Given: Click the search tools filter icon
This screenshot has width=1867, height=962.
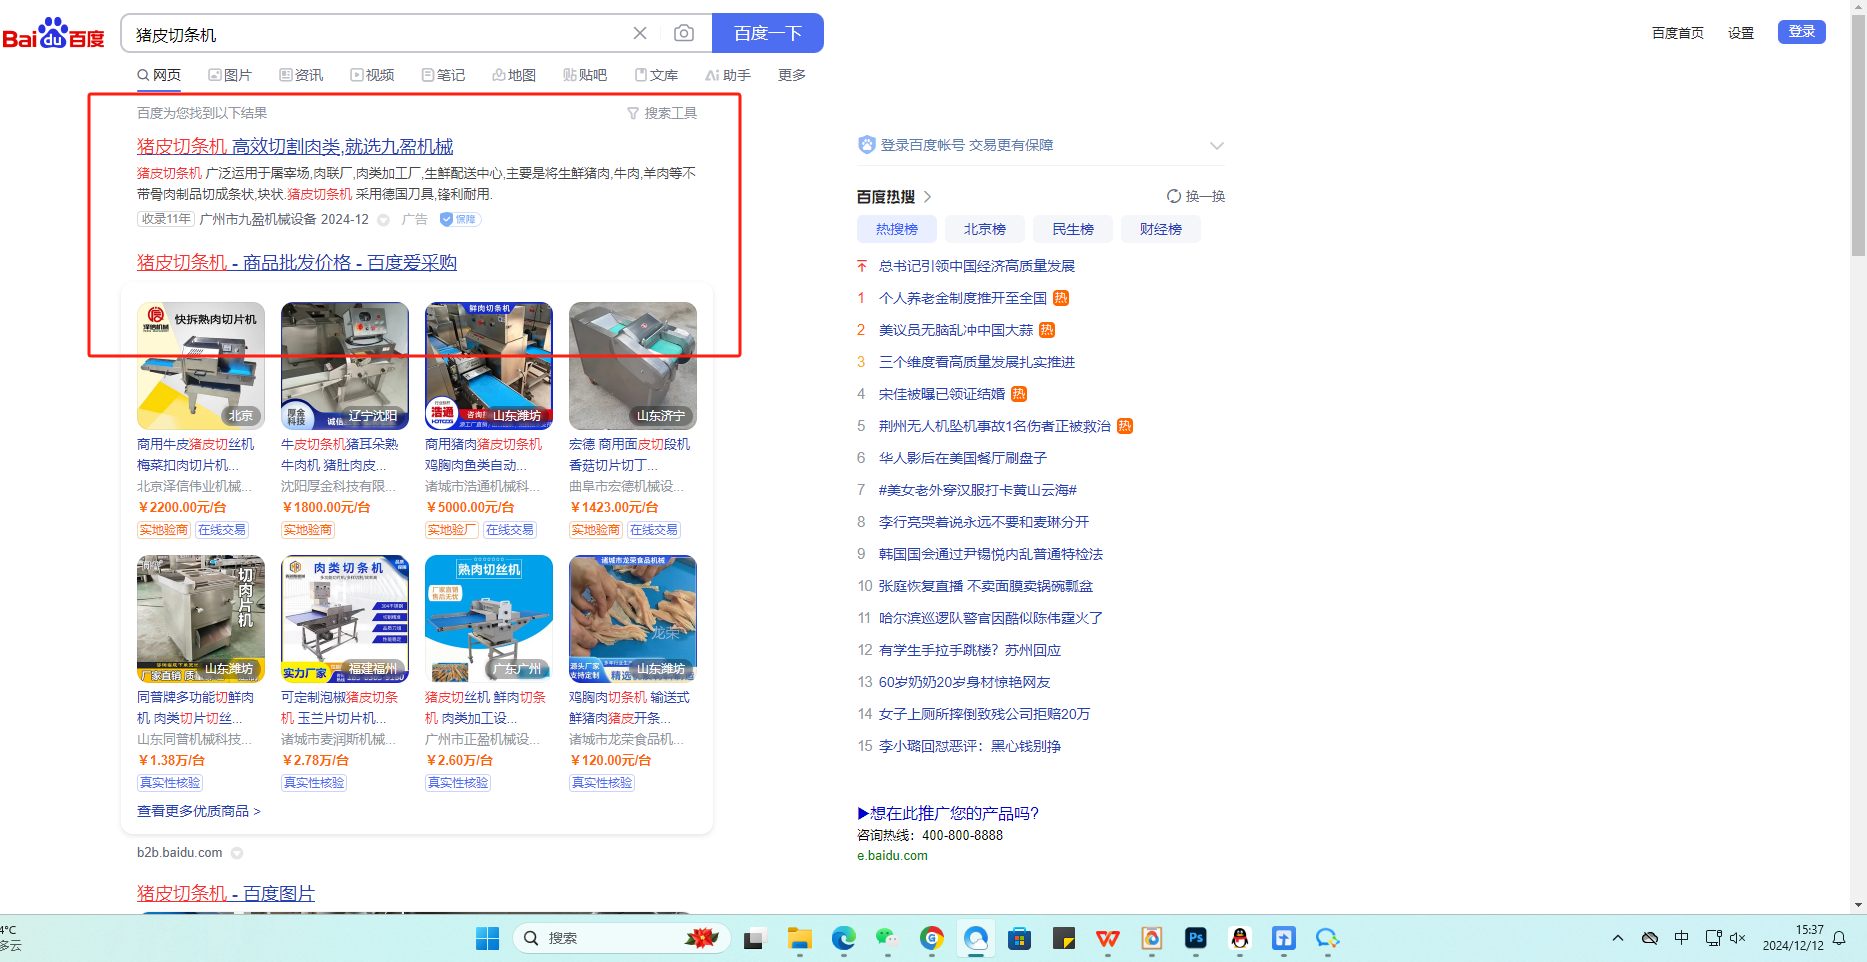Looking at the screenshot, I should [633, 114].
